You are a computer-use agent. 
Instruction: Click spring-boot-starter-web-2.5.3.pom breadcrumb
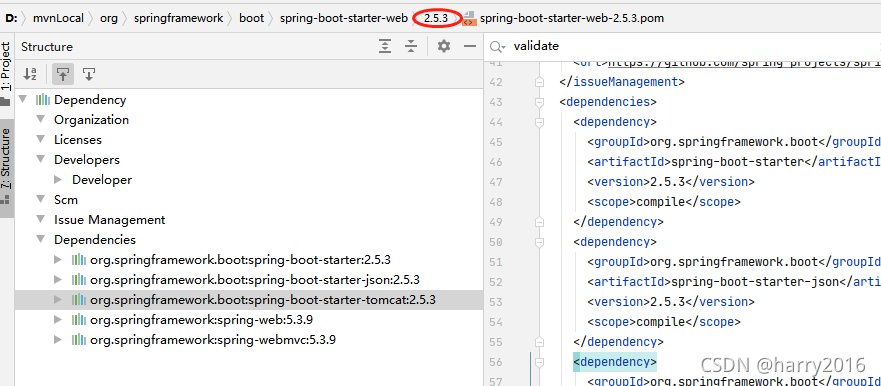(572, 18)
